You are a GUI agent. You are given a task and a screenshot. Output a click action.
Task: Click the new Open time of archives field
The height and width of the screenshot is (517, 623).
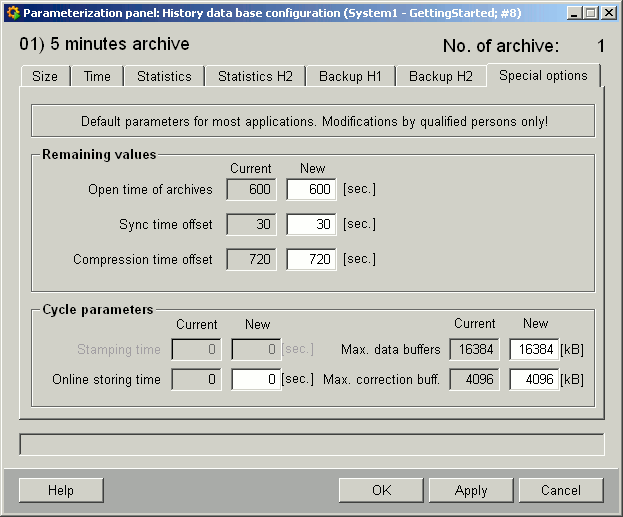311,190
